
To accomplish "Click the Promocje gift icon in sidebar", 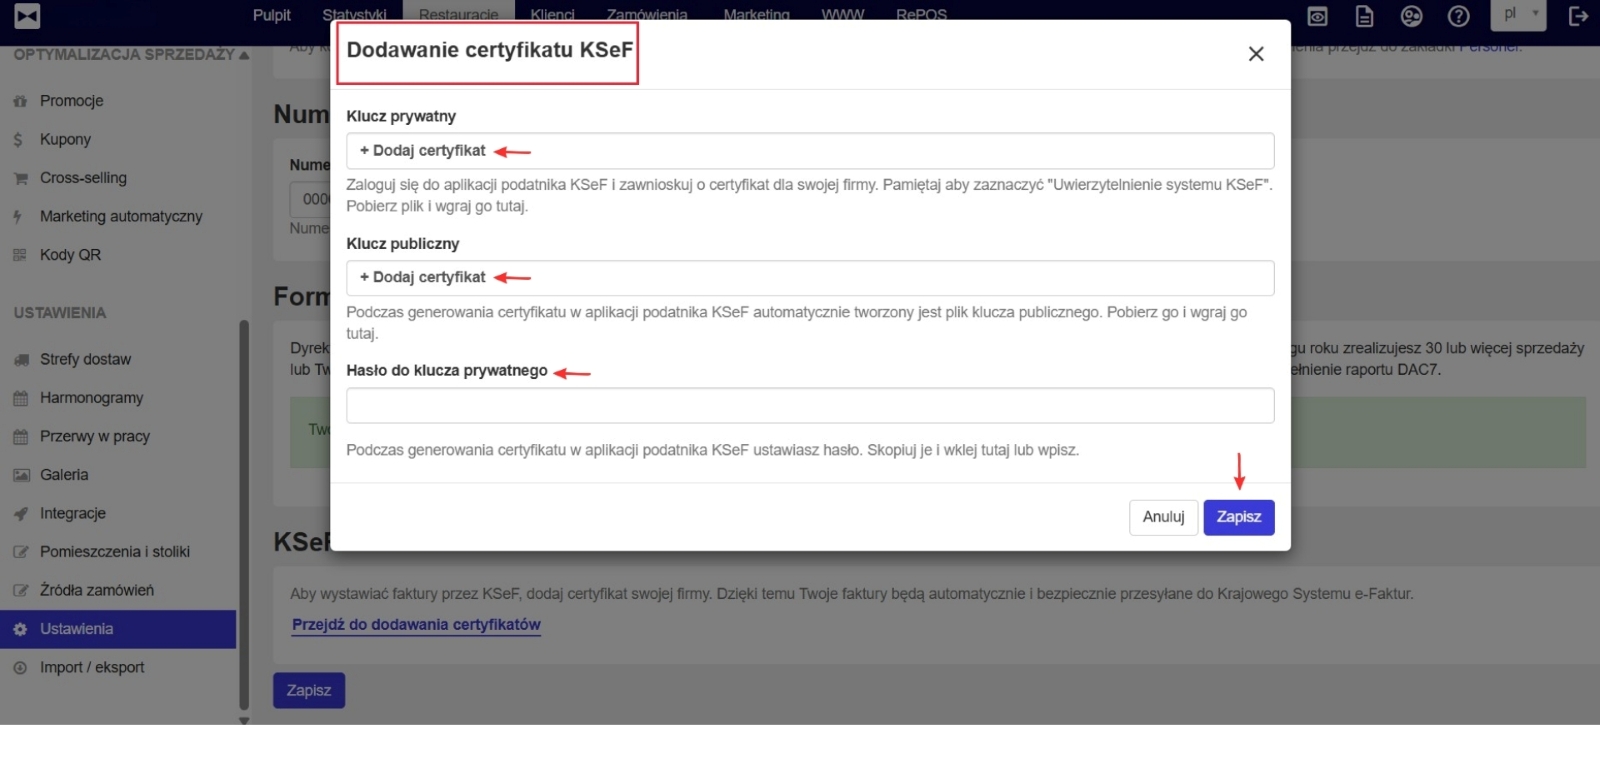I will pyautogui.click(x=20, y=101).
